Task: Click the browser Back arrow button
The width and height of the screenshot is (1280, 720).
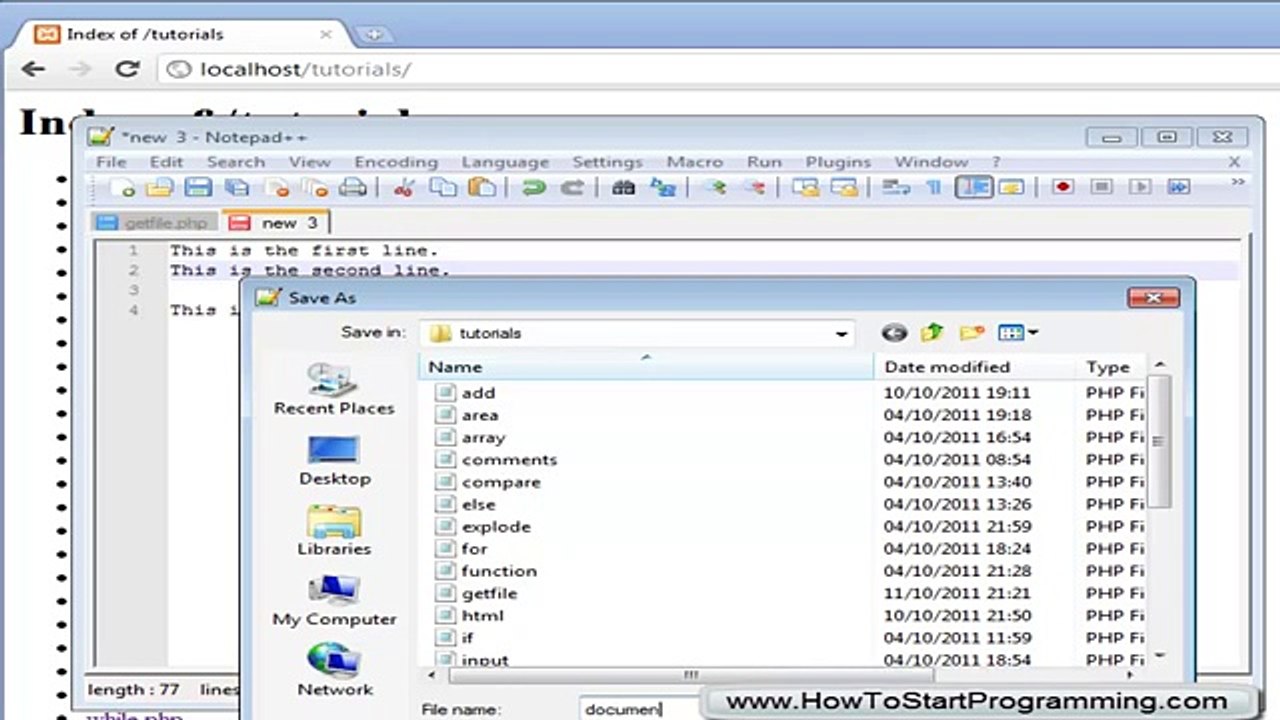Action: 34,69
